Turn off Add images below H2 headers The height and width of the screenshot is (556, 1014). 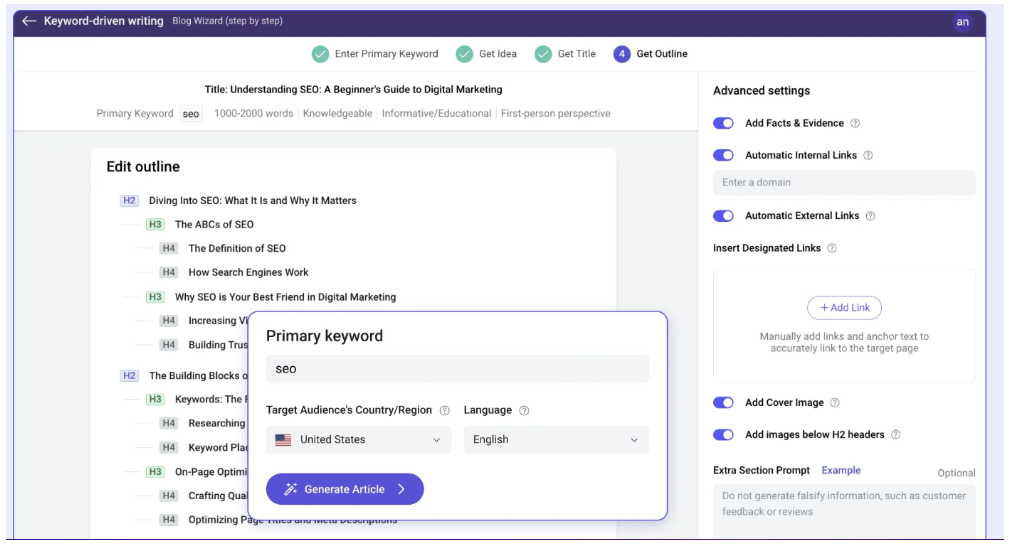coord(723,435)
